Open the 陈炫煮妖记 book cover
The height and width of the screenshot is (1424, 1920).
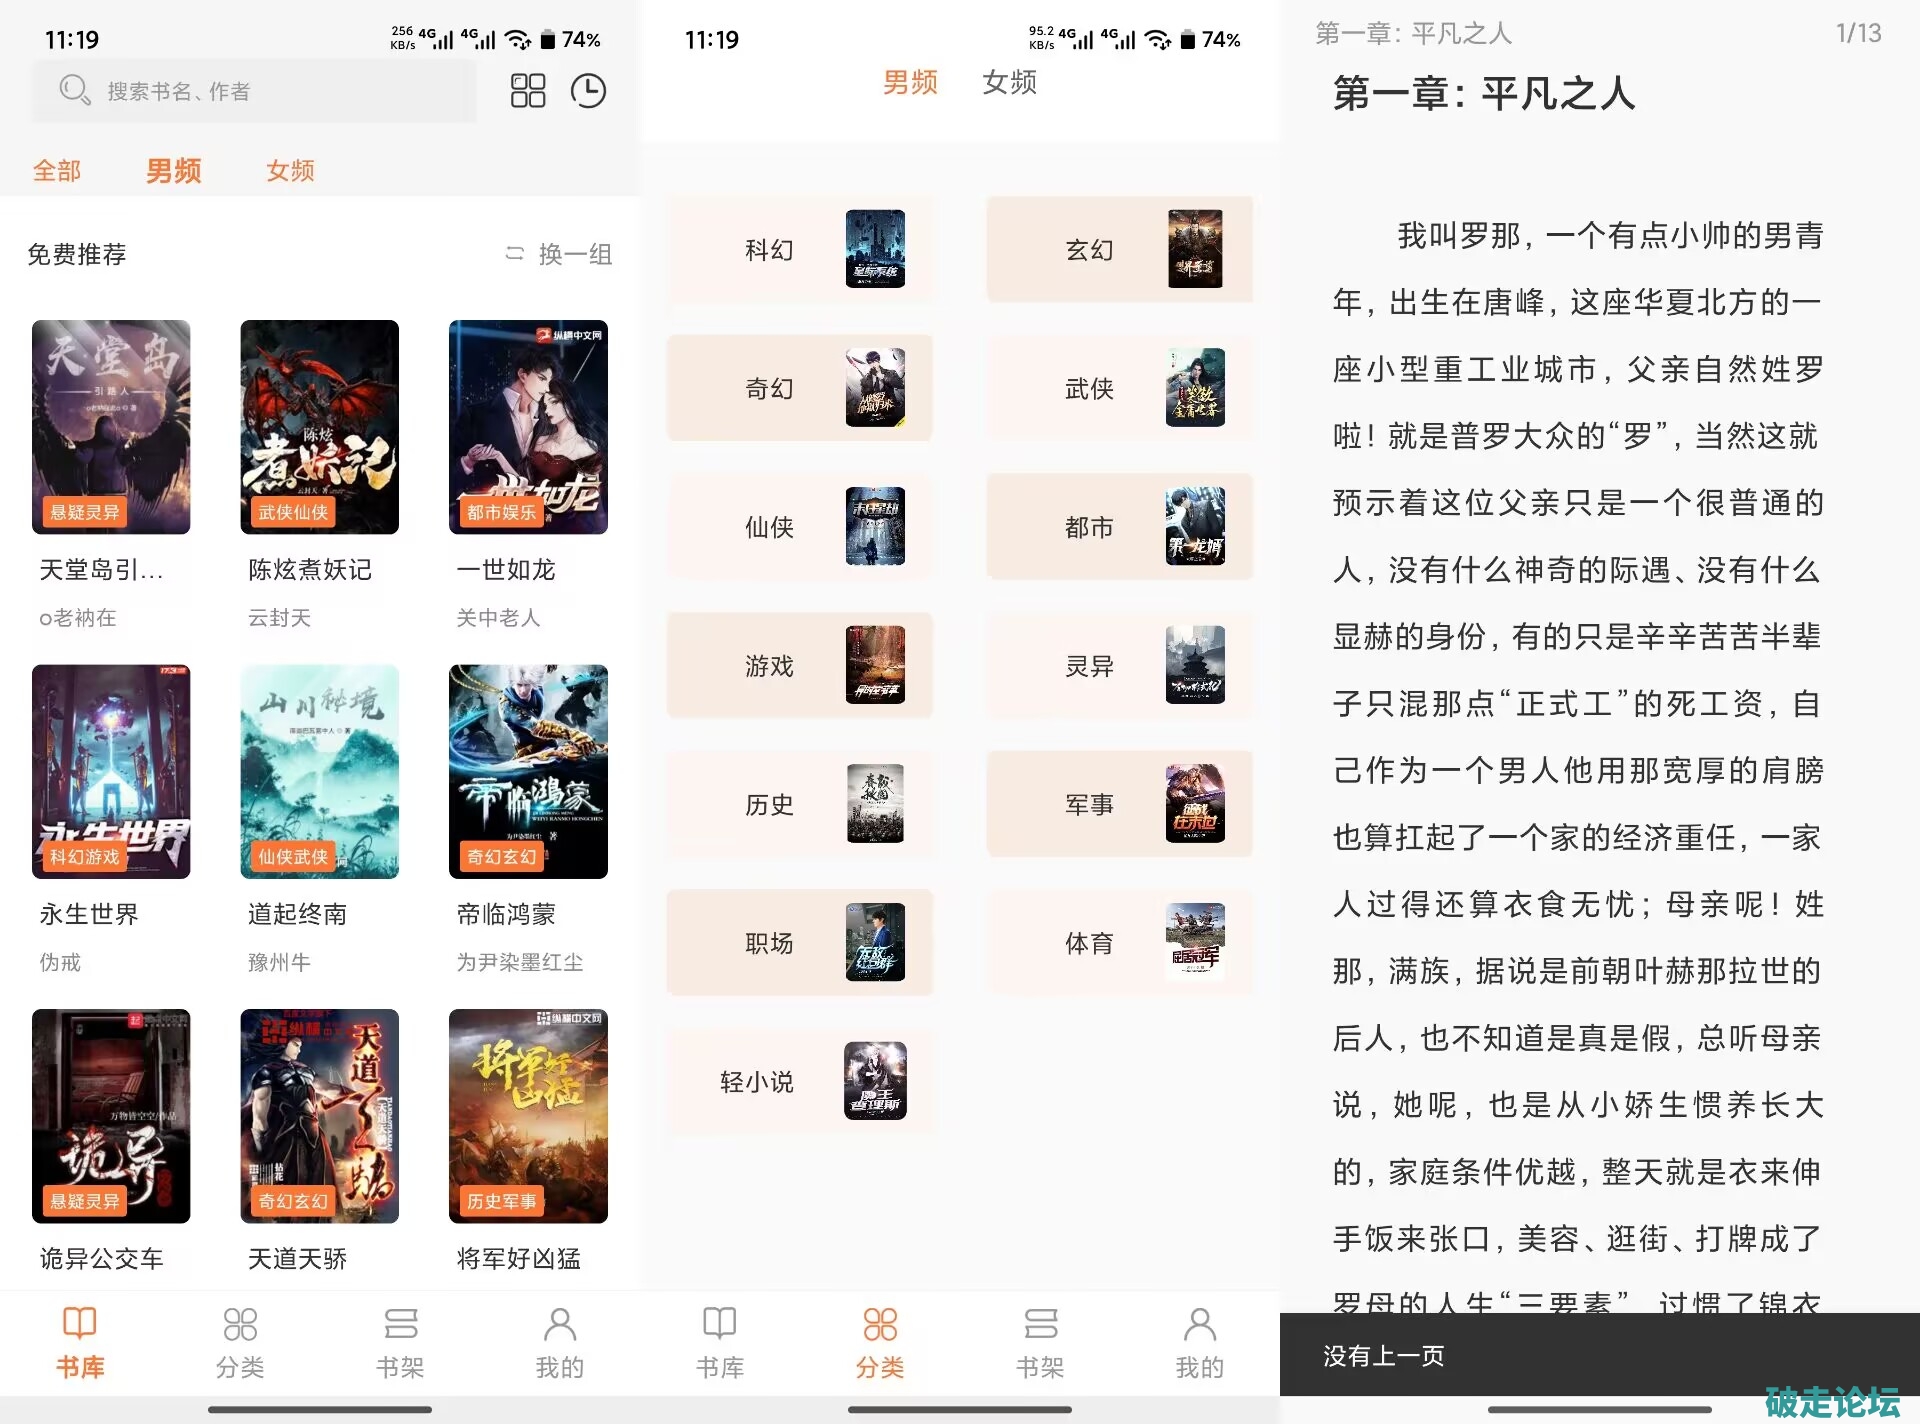click(x=319, y=427)
